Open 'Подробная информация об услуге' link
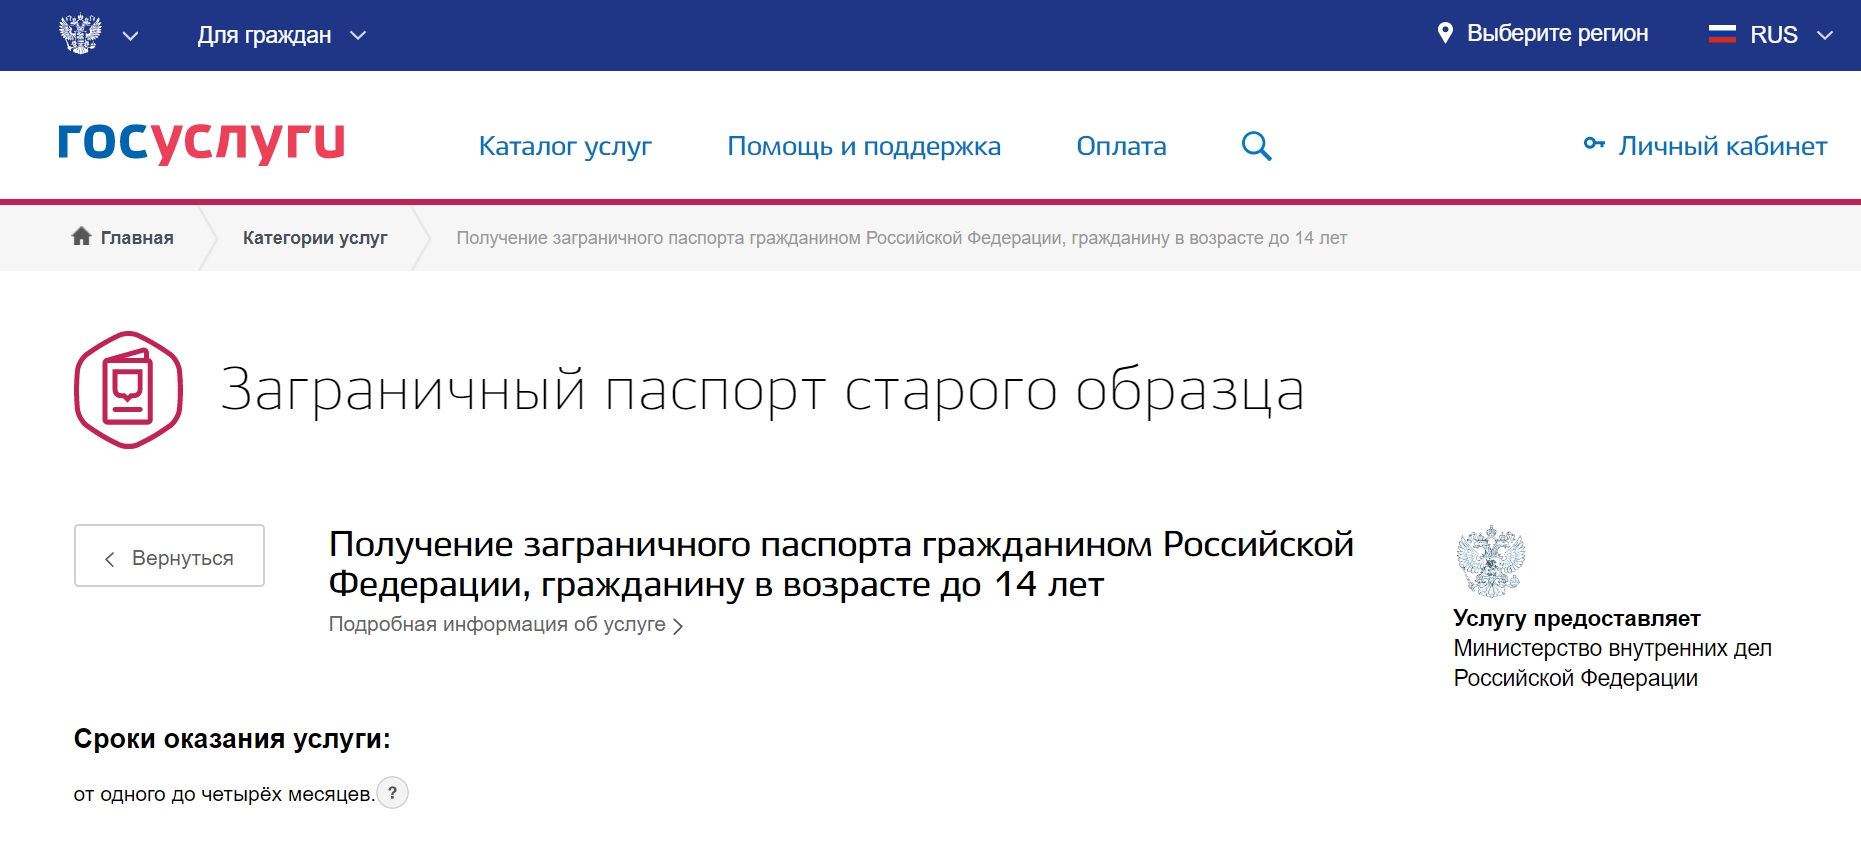 (x=506, y=625)
